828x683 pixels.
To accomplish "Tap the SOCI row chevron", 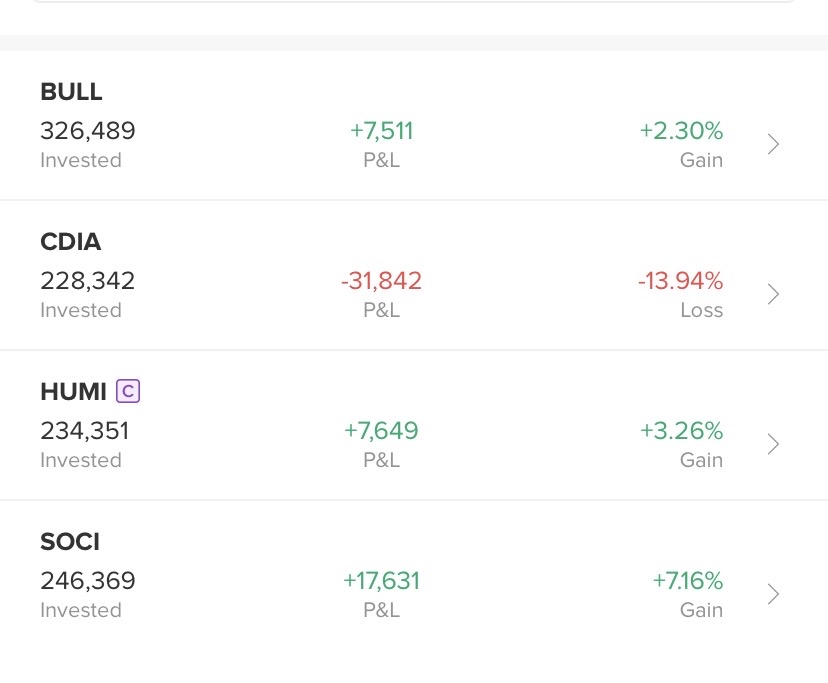I will (x=773, y=594).
